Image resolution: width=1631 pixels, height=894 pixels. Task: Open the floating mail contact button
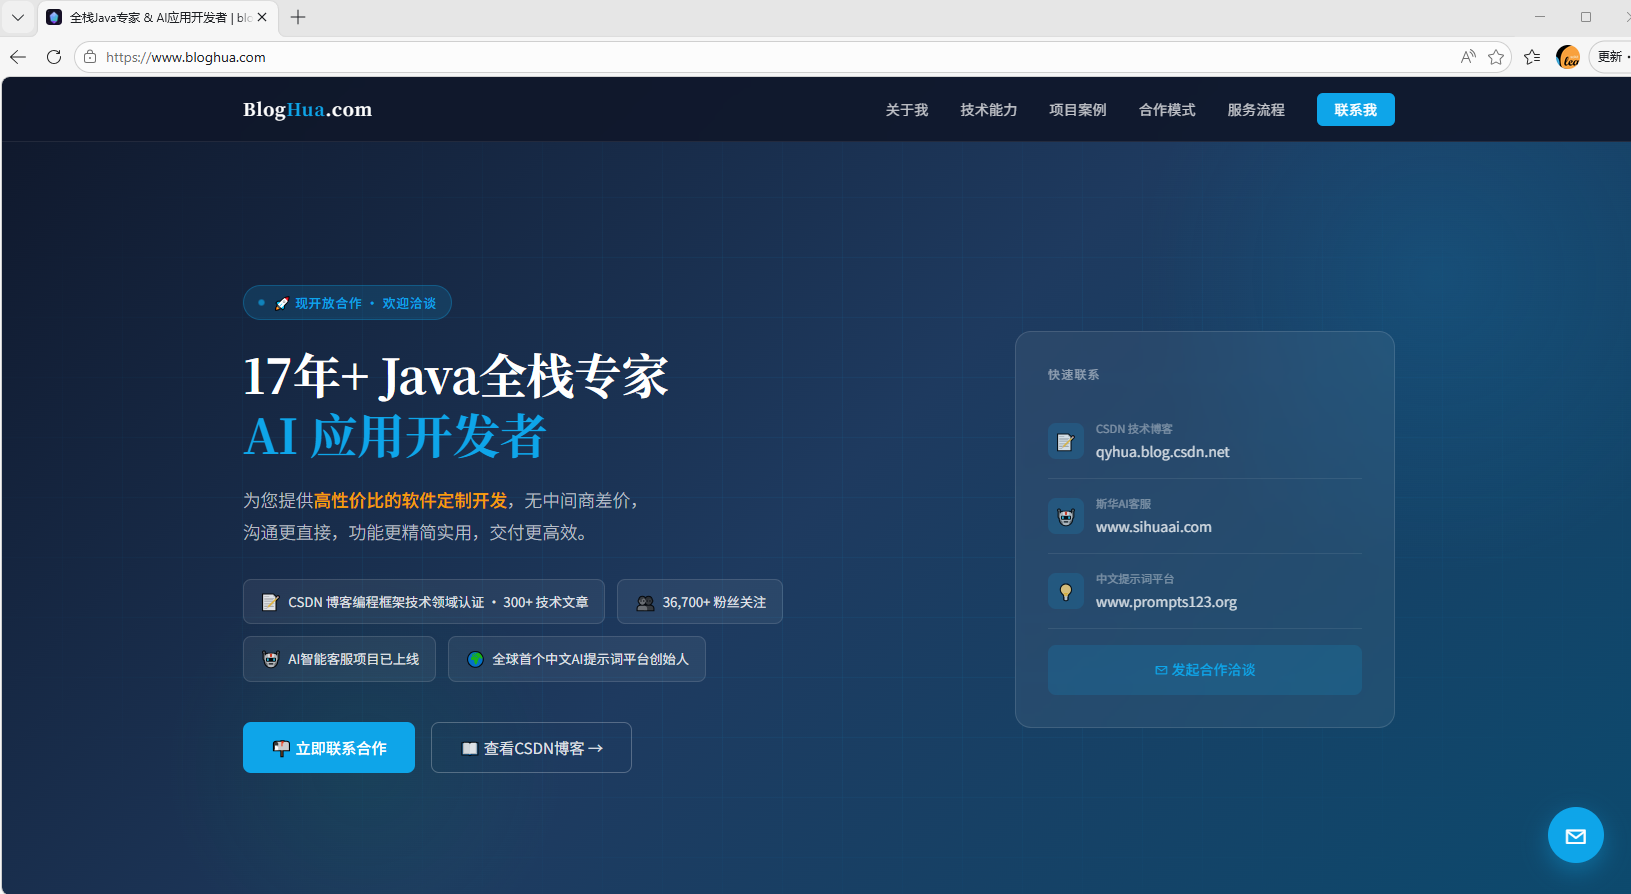[x=1576, y=835]
